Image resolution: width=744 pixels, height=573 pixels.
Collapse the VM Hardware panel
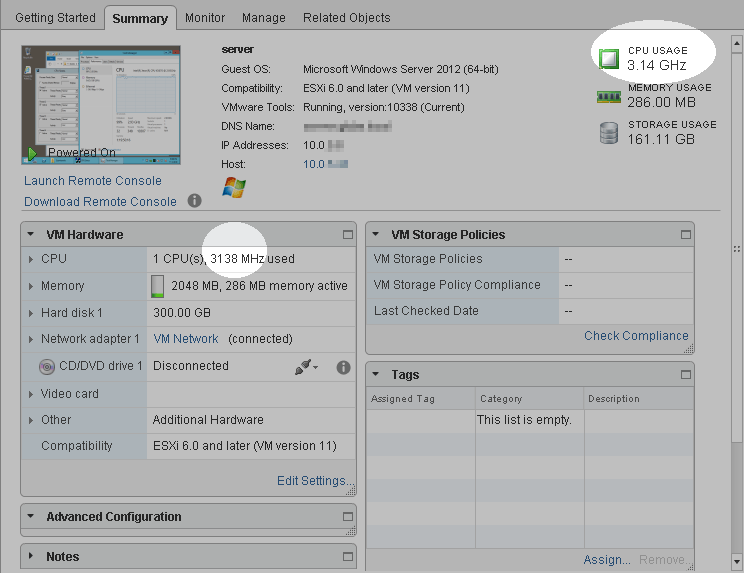pos(31,234)
